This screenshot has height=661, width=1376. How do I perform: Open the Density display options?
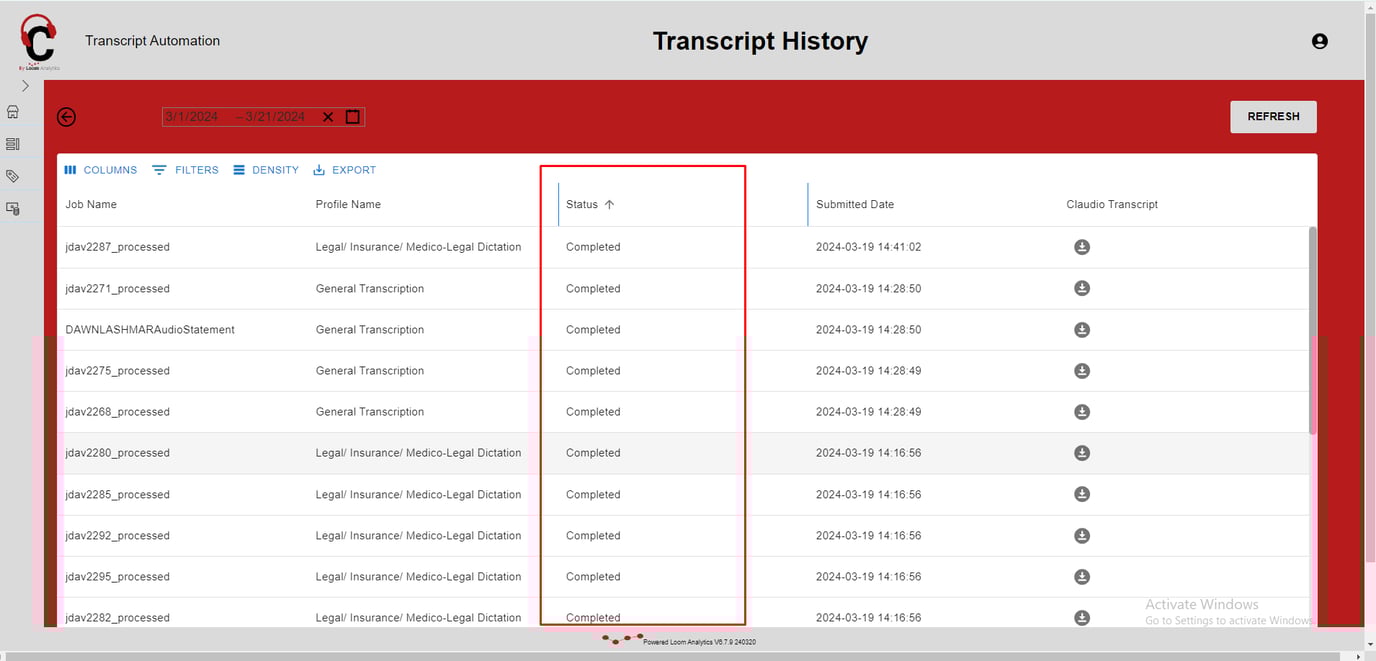(266, 169)
